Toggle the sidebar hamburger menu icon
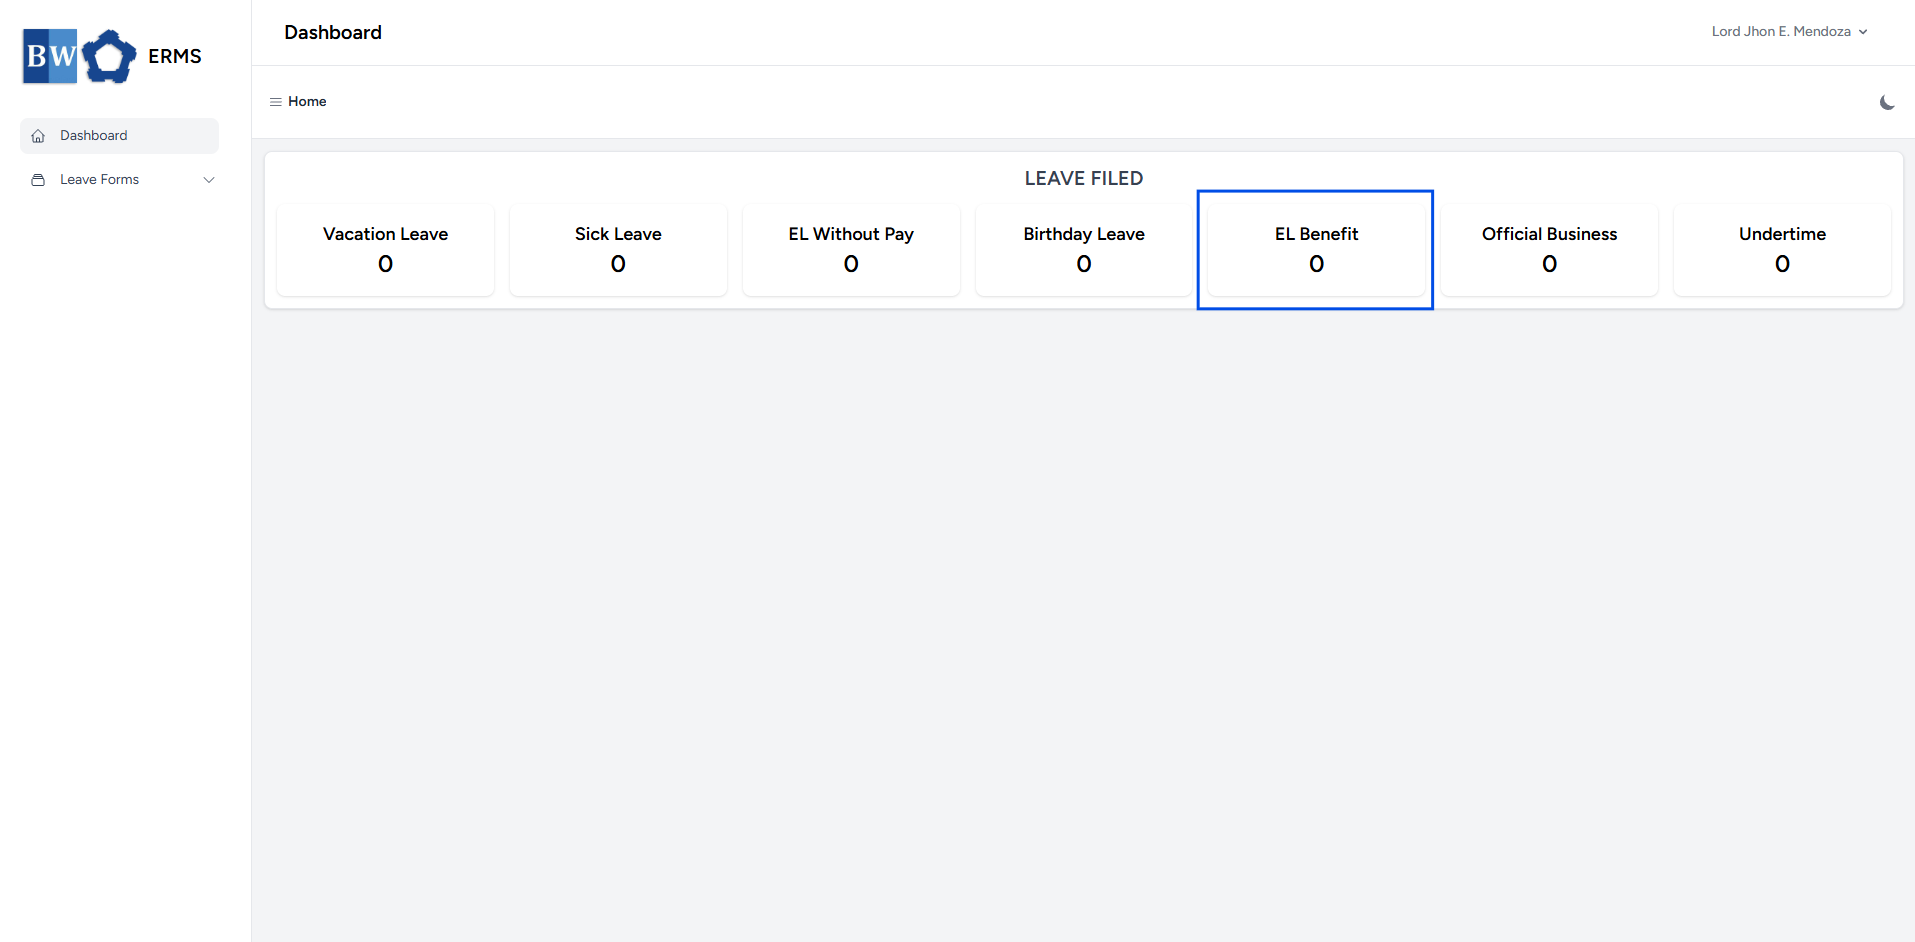The height and width of the screenshot is (942, 1915). pos(275,102)
